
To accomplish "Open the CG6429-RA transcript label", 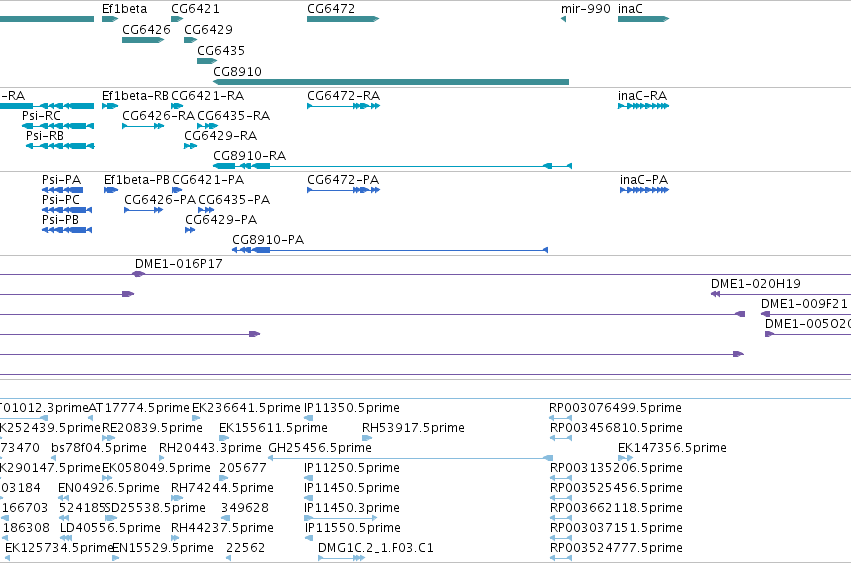I will click(221, 136).
